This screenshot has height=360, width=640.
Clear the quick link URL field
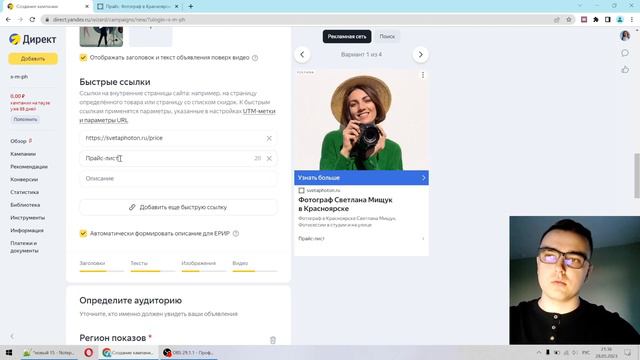(269, 138)
